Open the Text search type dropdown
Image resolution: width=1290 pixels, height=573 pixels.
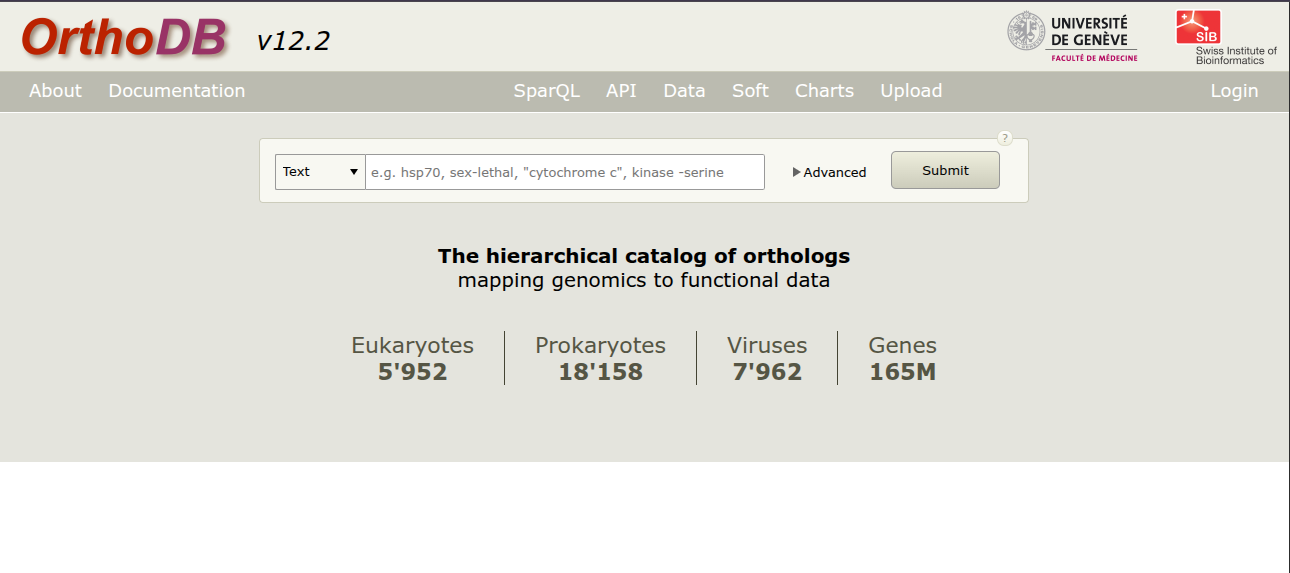click(320, 172)
